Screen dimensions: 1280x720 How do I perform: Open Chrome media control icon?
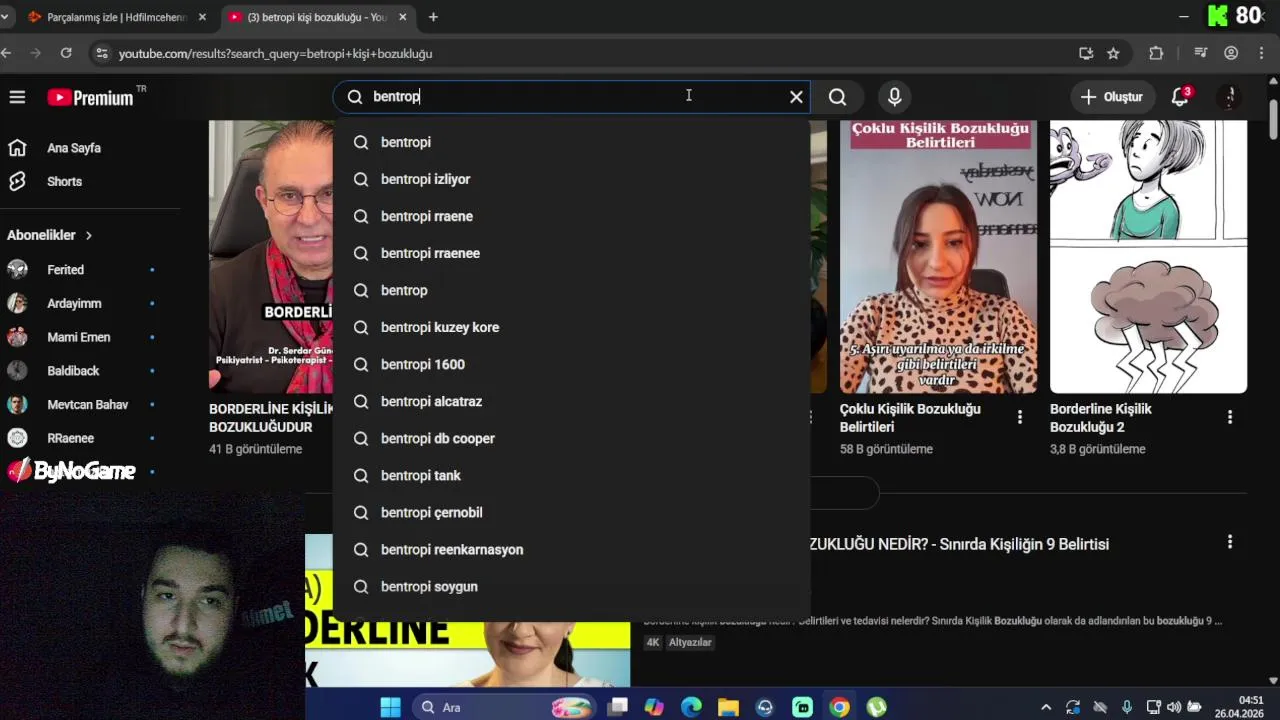pos(1201,53)
